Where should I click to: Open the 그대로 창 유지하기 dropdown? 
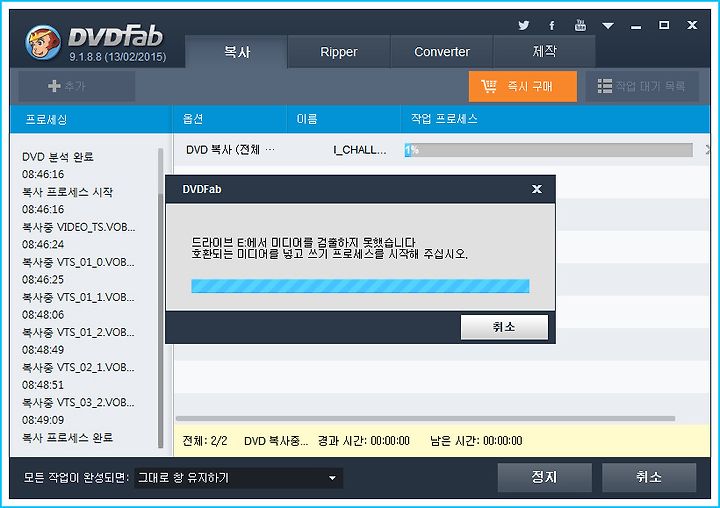click(238, 478)
